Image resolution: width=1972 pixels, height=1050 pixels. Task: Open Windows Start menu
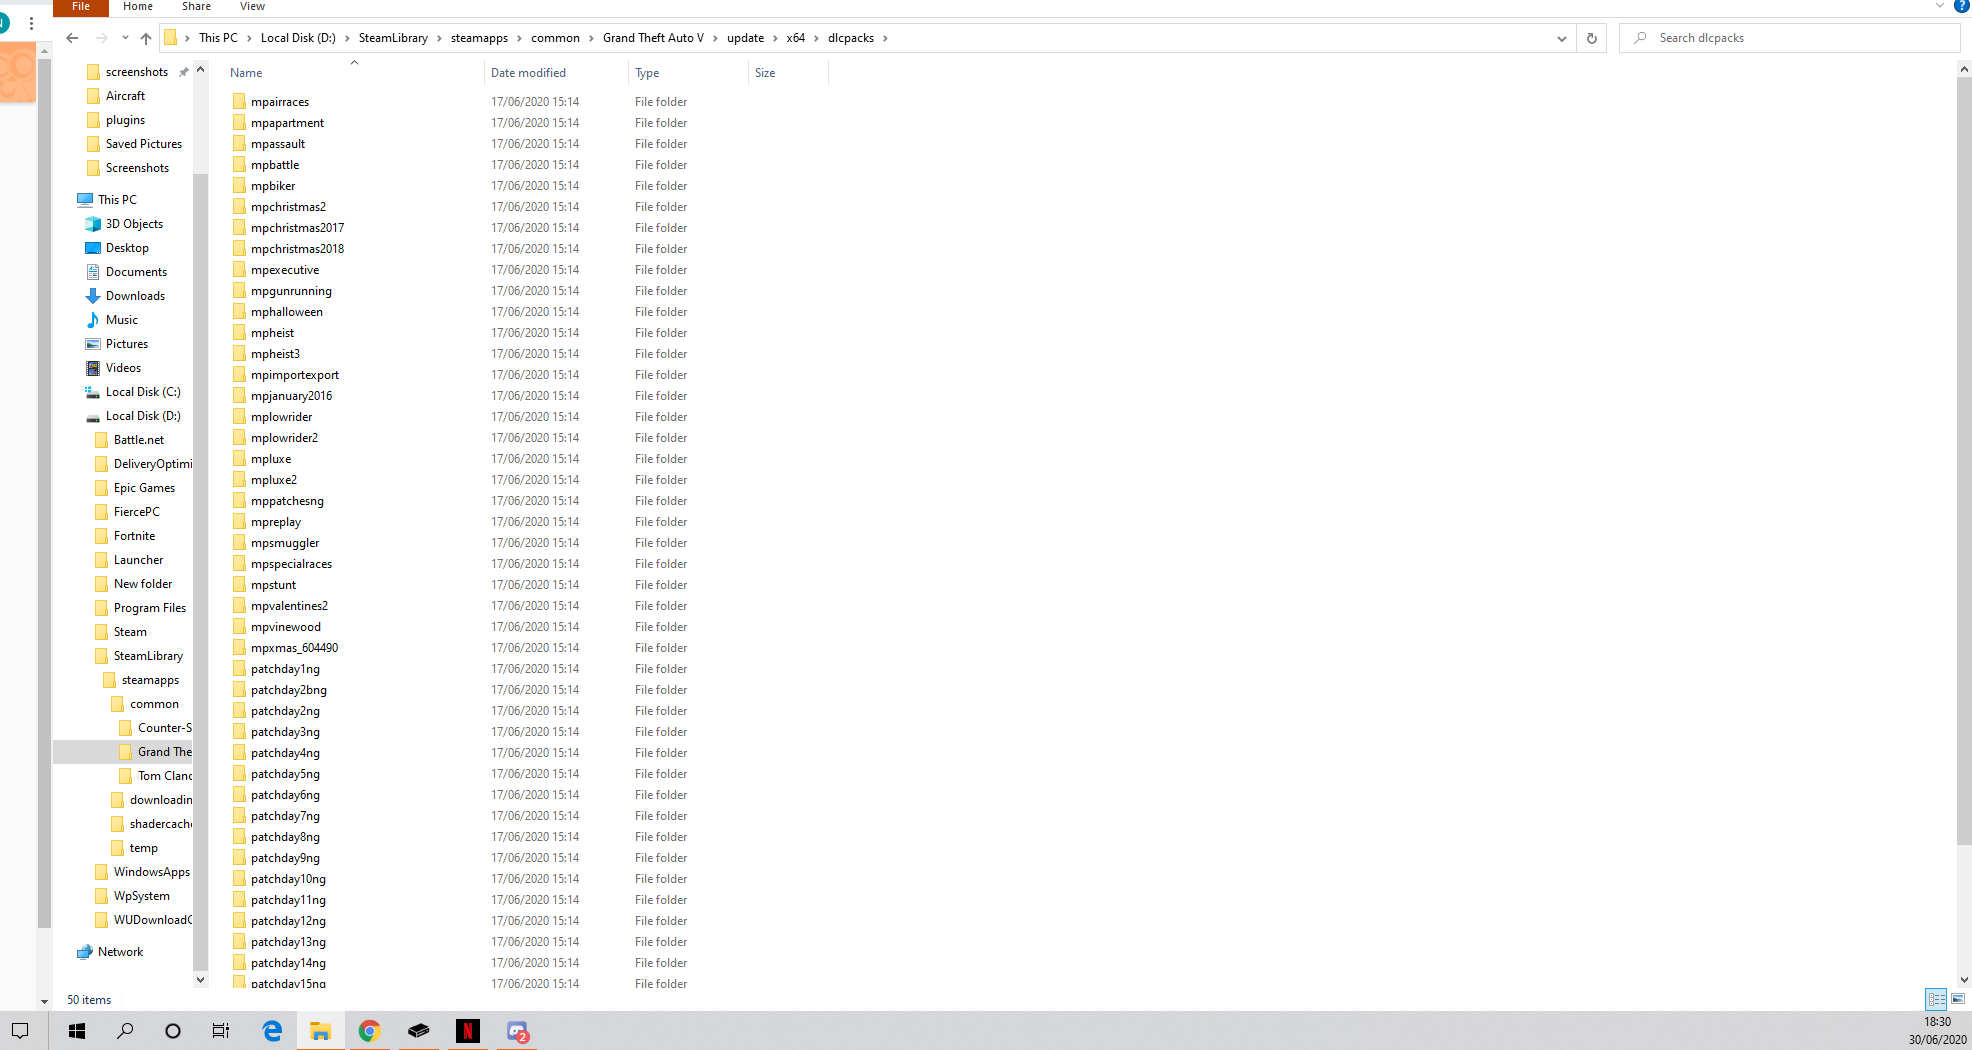point(77,1031)
